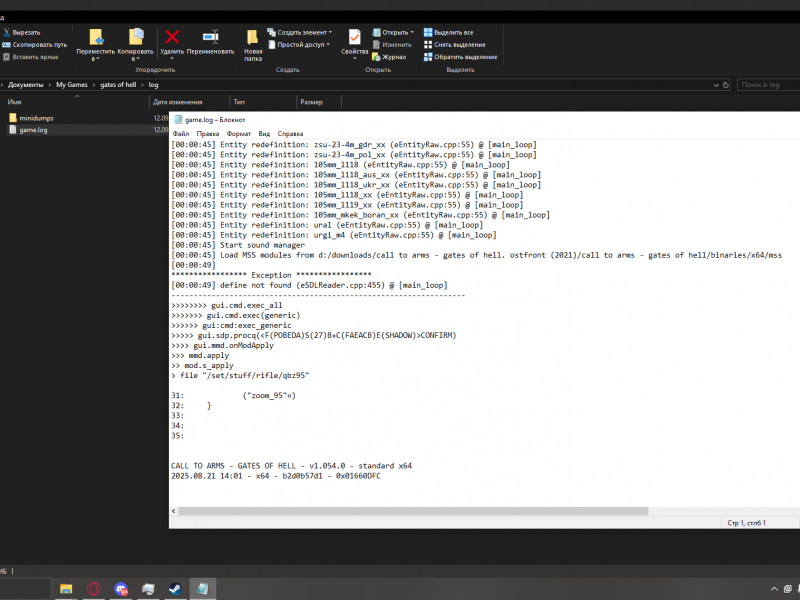Click the game.log – Блокнот title bar
Screen dimensions: 800x600
pyautogui.click(x=485, y=119)
